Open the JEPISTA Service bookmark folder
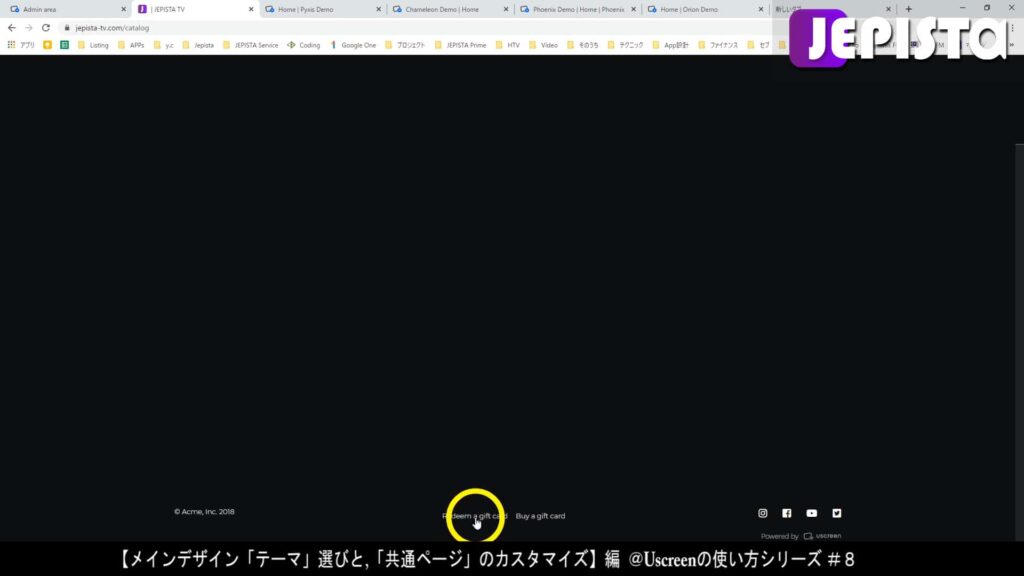1024x576 pixels. click(250, 45)
